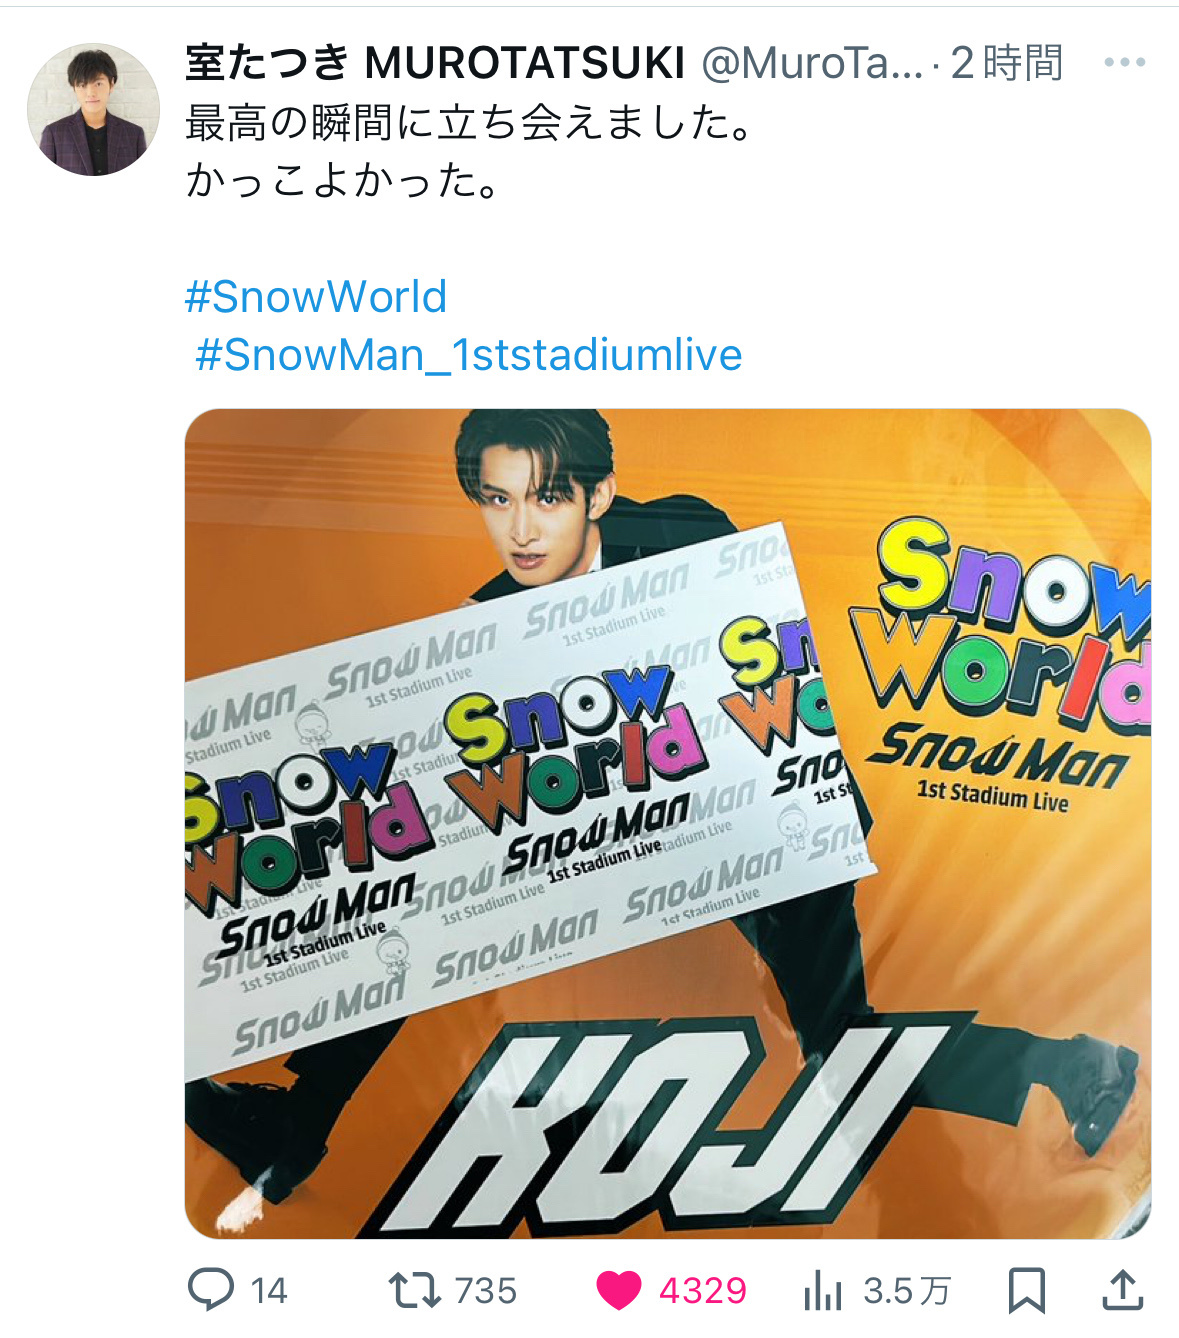
Task: Tap the retweet count 735
Action: (486, 1291)
